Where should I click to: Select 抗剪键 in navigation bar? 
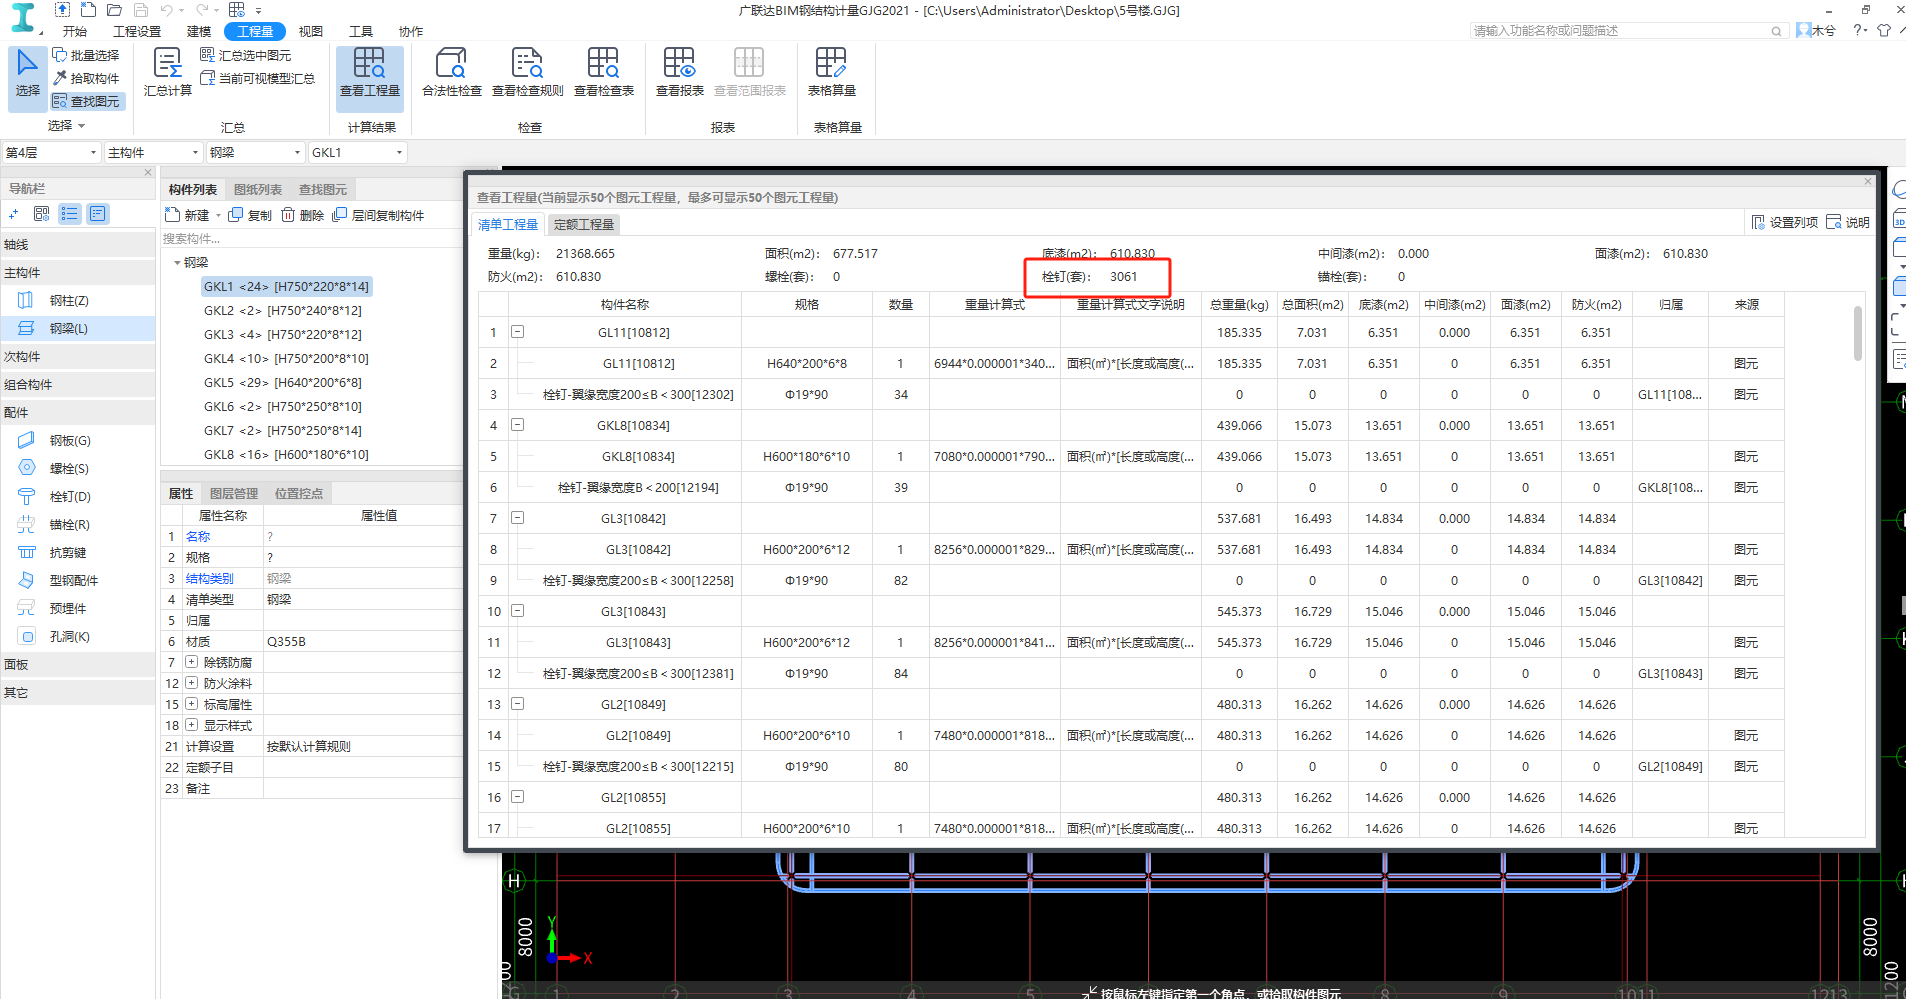click(67, 552)
